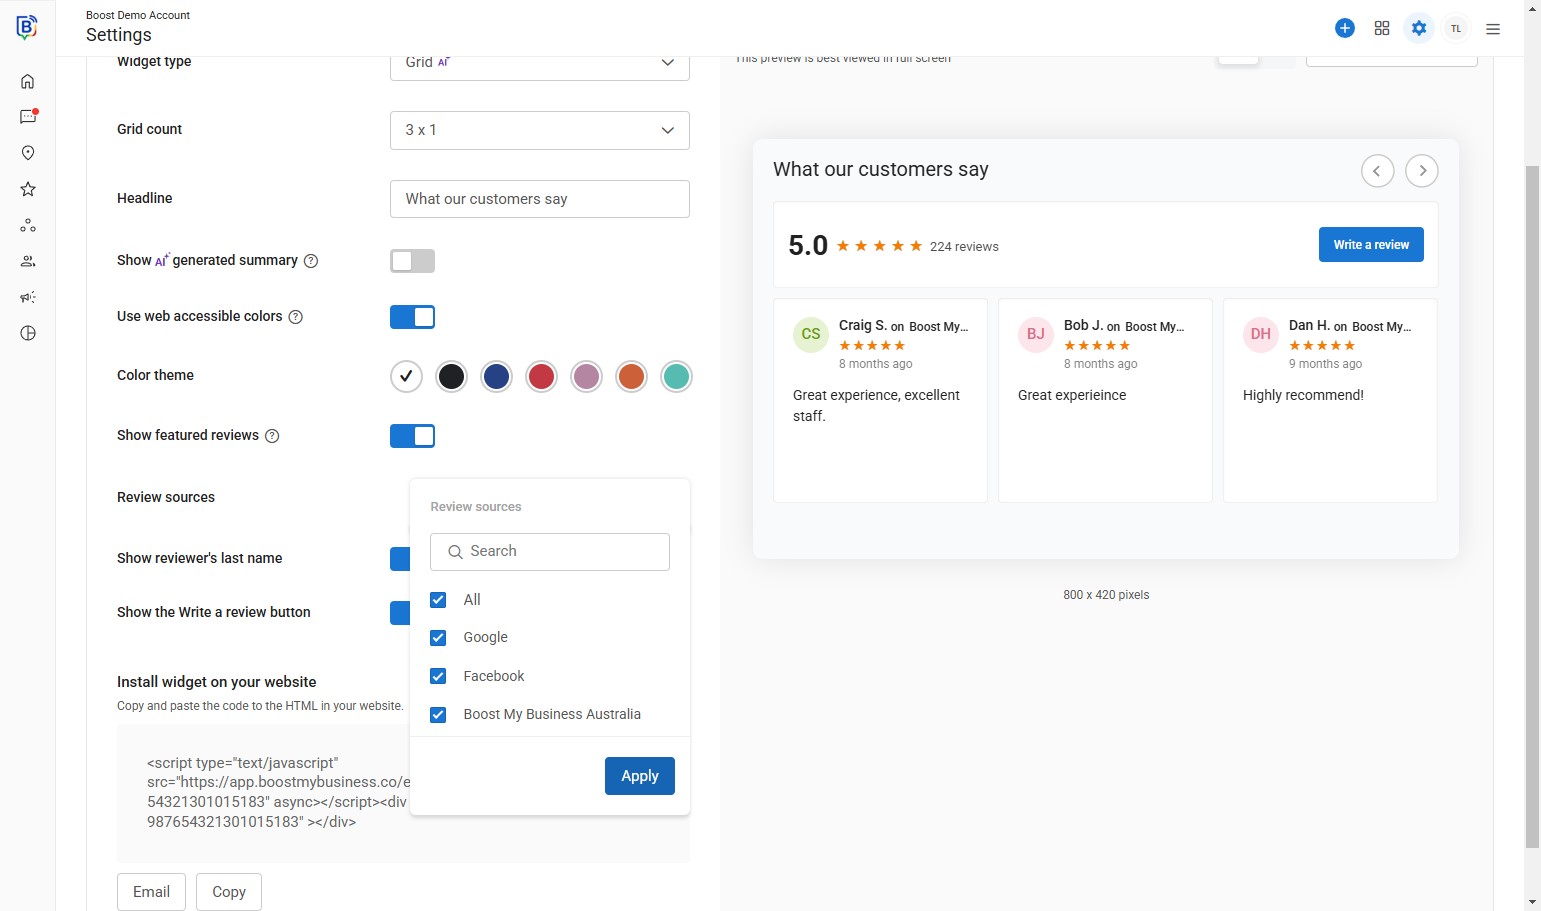Show next reviews with right chevron
This screenshot has width=1541, height=911.
[x=1422, y=171]
